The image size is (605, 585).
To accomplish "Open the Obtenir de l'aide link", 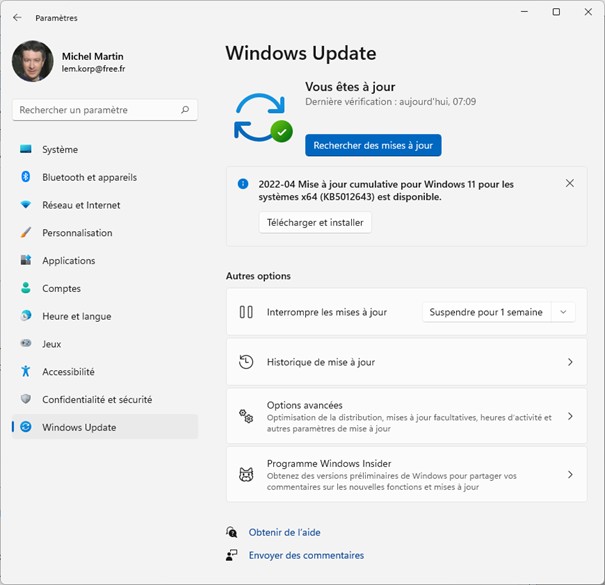I will coord(284,532).
